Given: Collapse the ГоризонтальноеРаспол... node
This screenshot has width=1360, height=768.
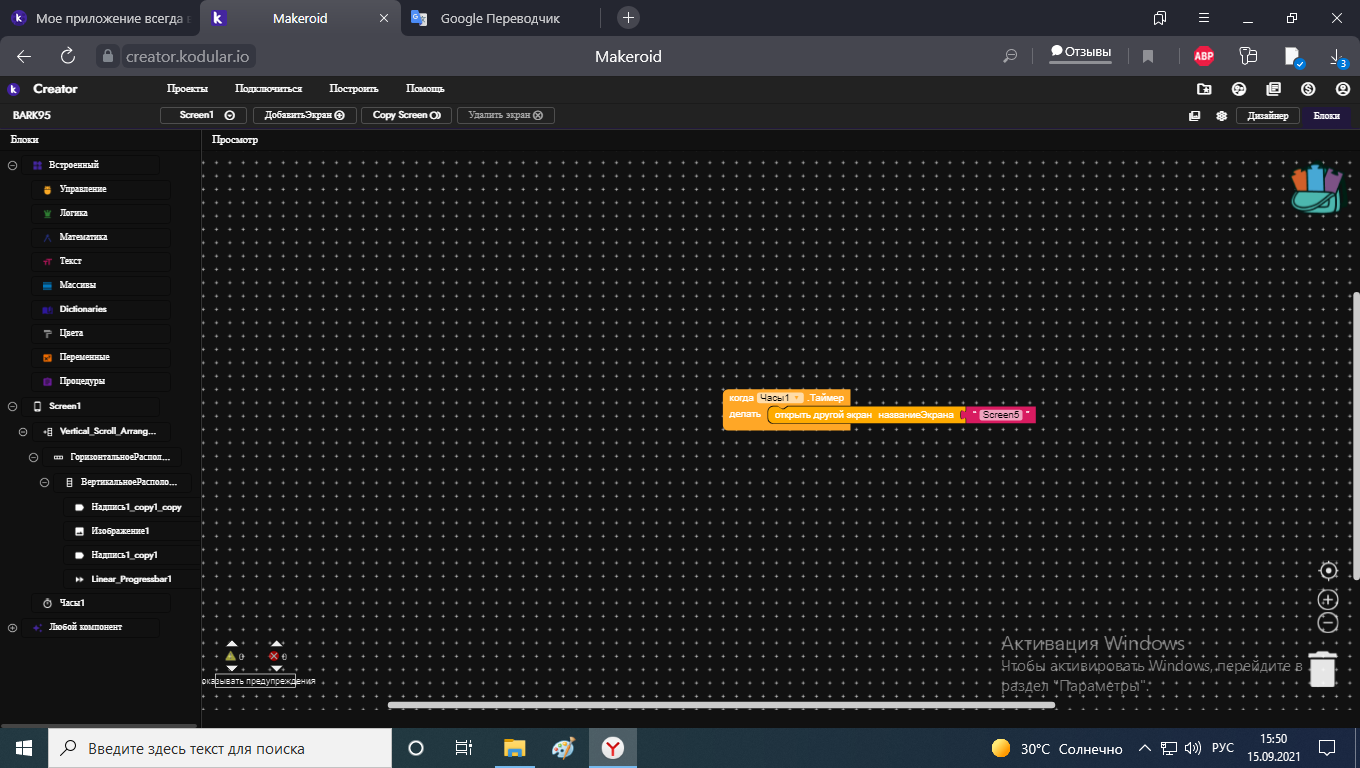Looking at the screenshot, I should coord(33,456).
